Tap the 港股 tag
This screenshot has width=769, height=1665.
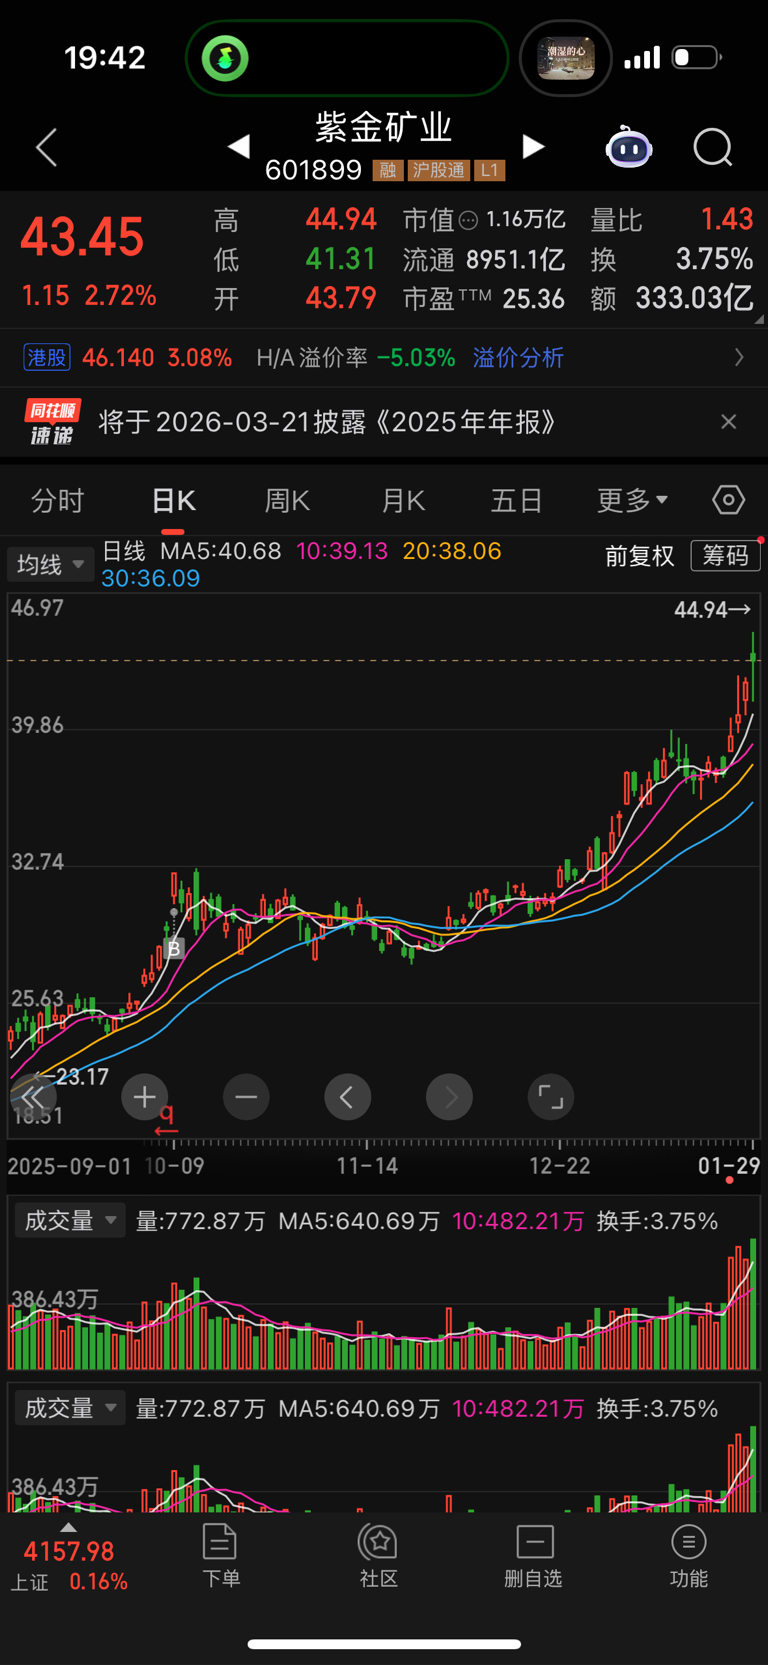(47, 357)
